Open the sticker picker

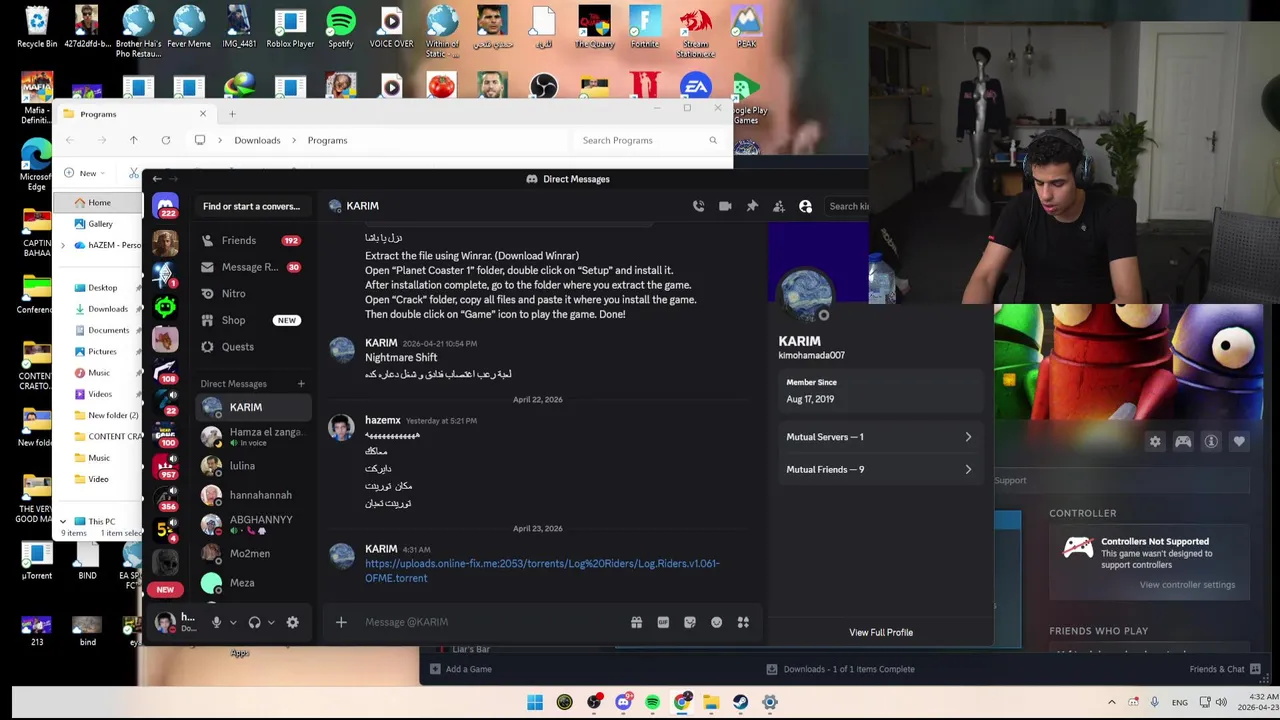pyautogui.click(x=690, y=622)
